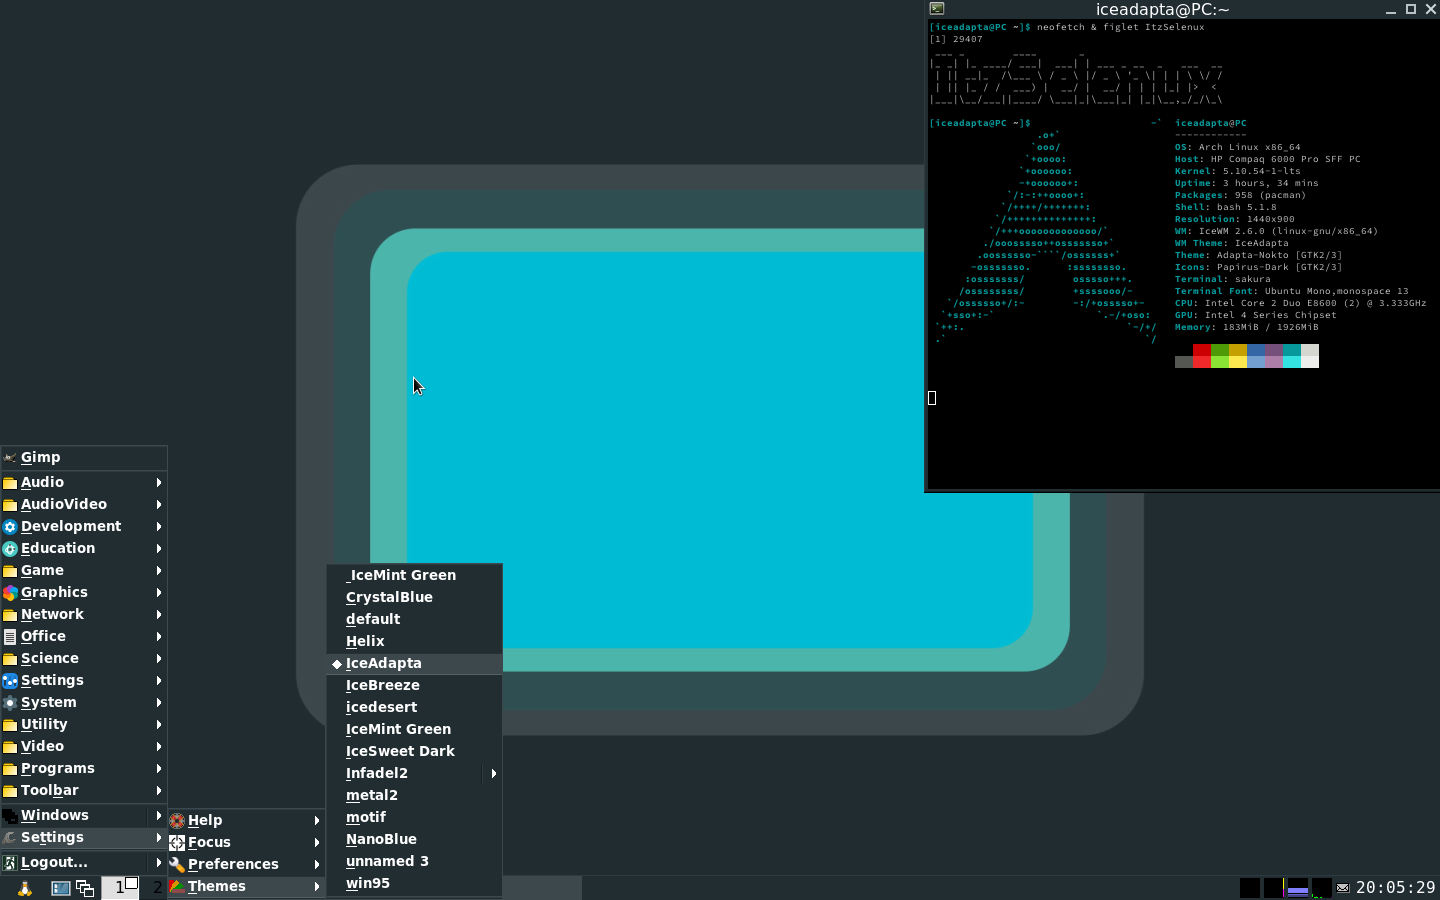This screenshot has width=1440, height=900.
Task: Expand the Video submenu
Action: tap(84, 746)
